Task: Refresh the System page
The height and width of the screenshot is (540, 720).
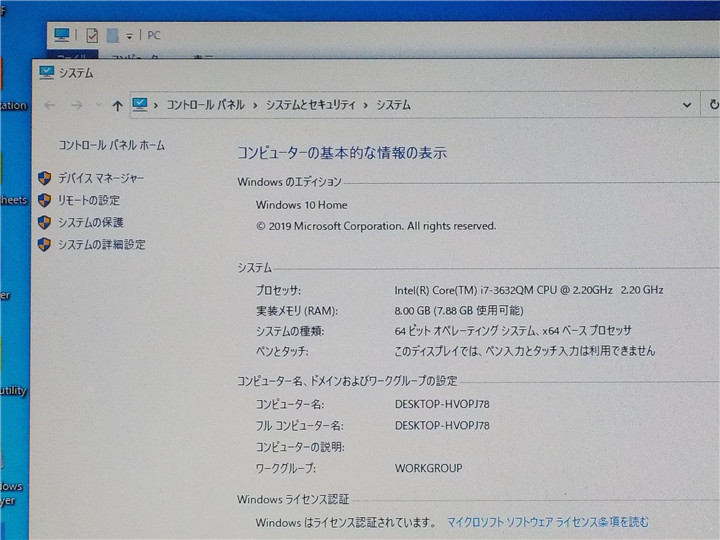Action: (713, 105)
